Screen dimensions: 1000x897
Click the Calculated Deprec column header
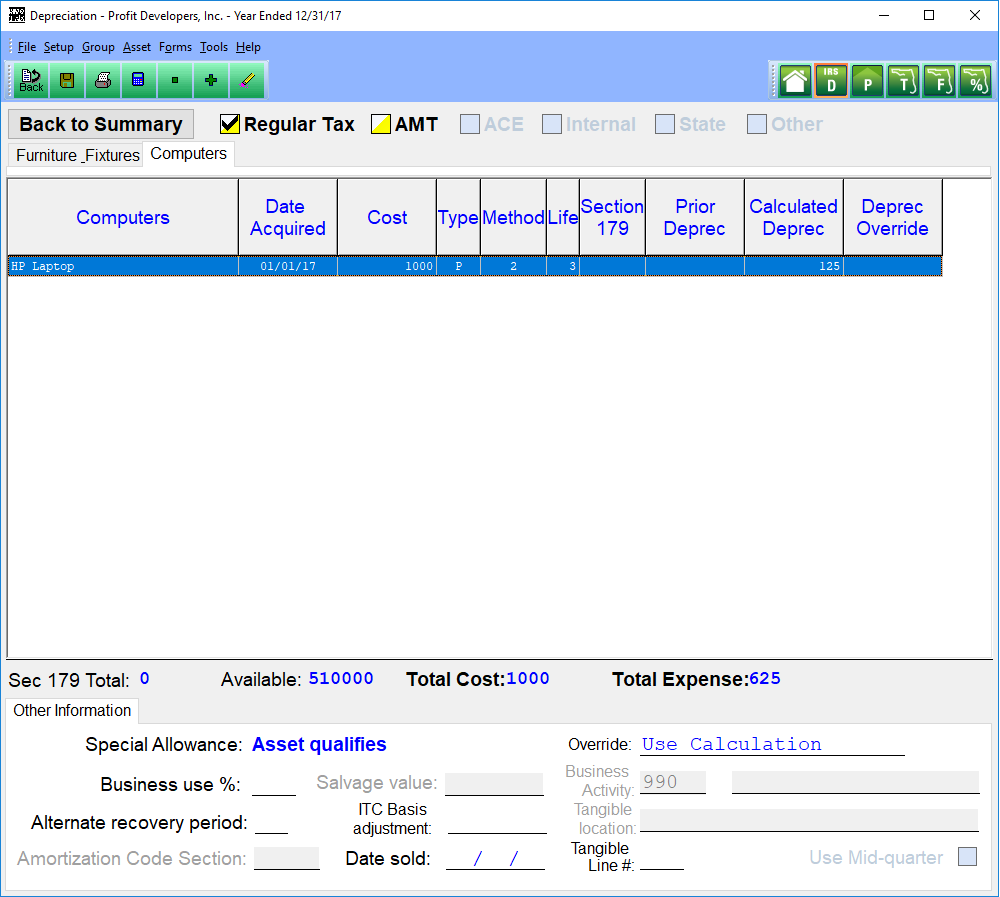click(x=794, y=218)
